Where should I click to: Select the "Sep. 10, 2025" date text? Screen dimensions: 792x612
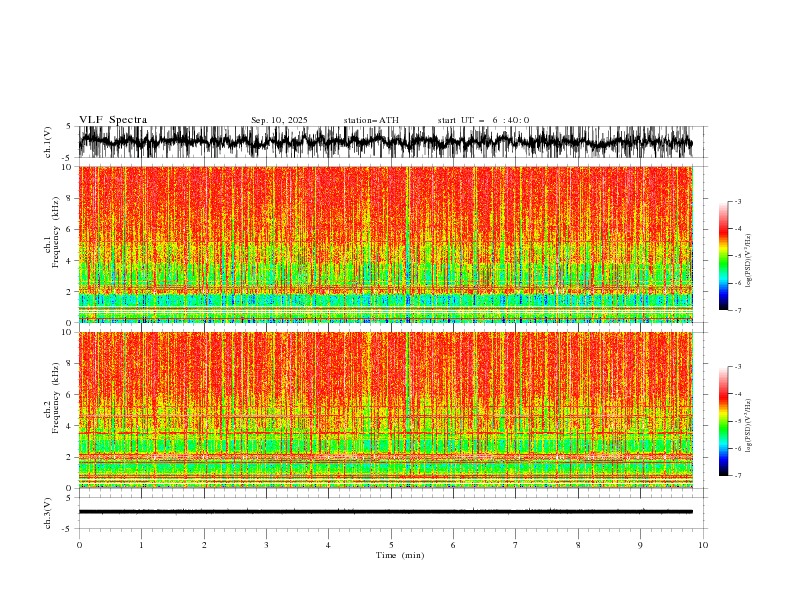[279, 120]
